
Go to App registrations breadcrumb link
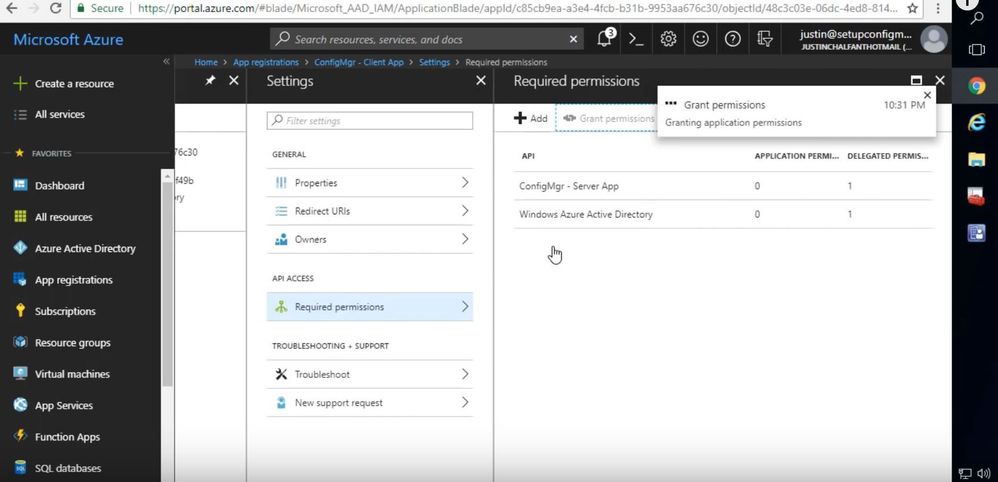(x=266, y=62)
